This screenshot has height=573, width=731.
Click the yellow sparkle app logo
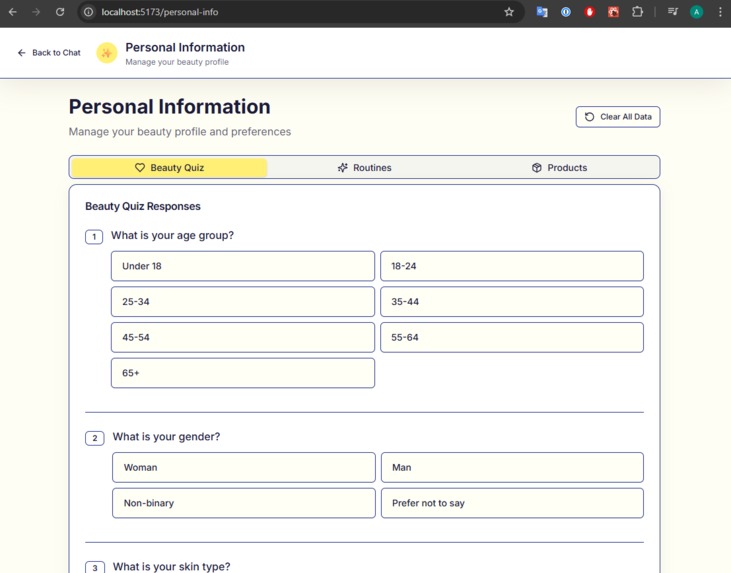107,53
